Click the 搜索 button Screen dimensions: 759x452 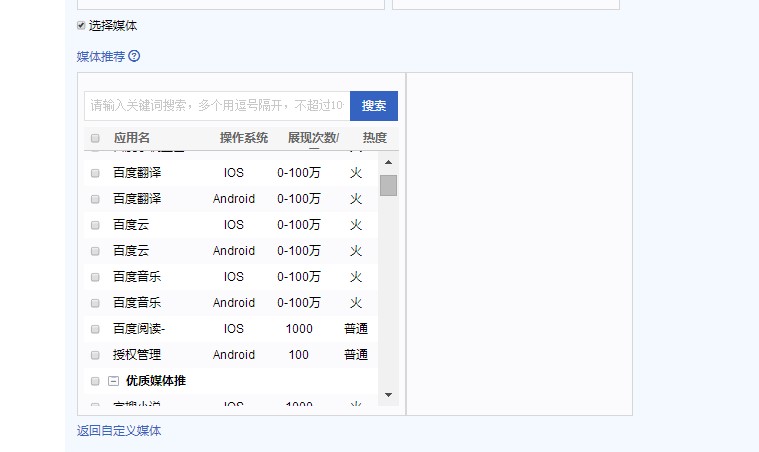pos(374,105)
